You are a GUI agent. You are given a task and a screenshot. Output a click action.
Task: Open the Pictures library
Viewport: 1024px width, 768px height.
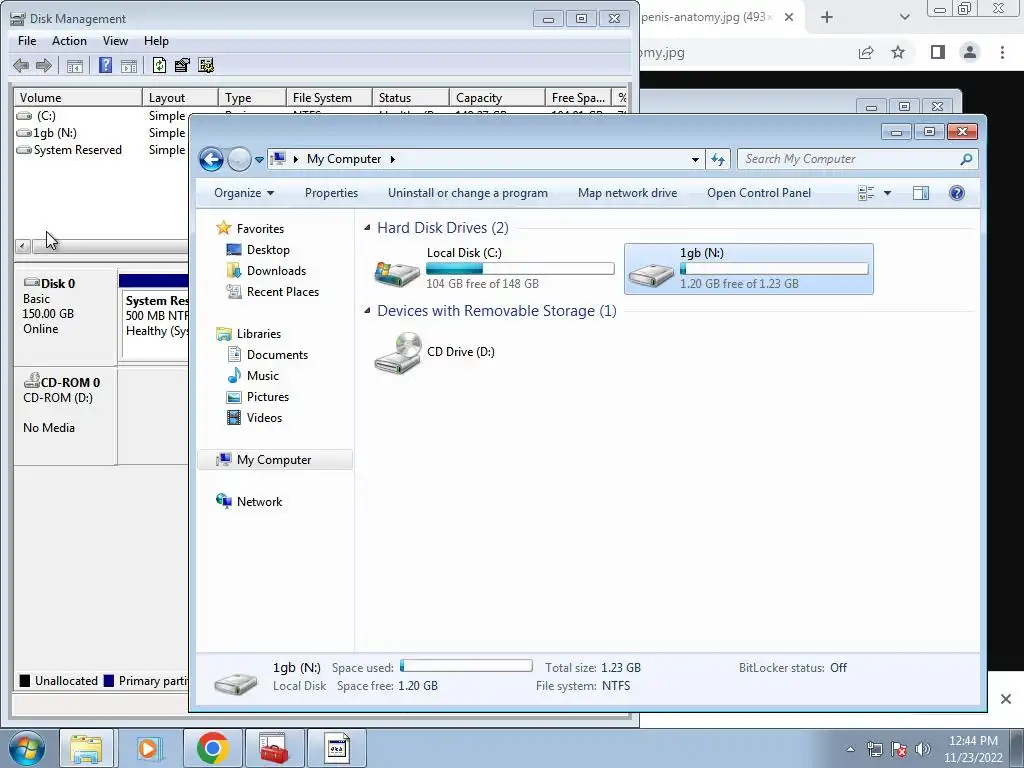pyautogui.click(x=268, y=396)
